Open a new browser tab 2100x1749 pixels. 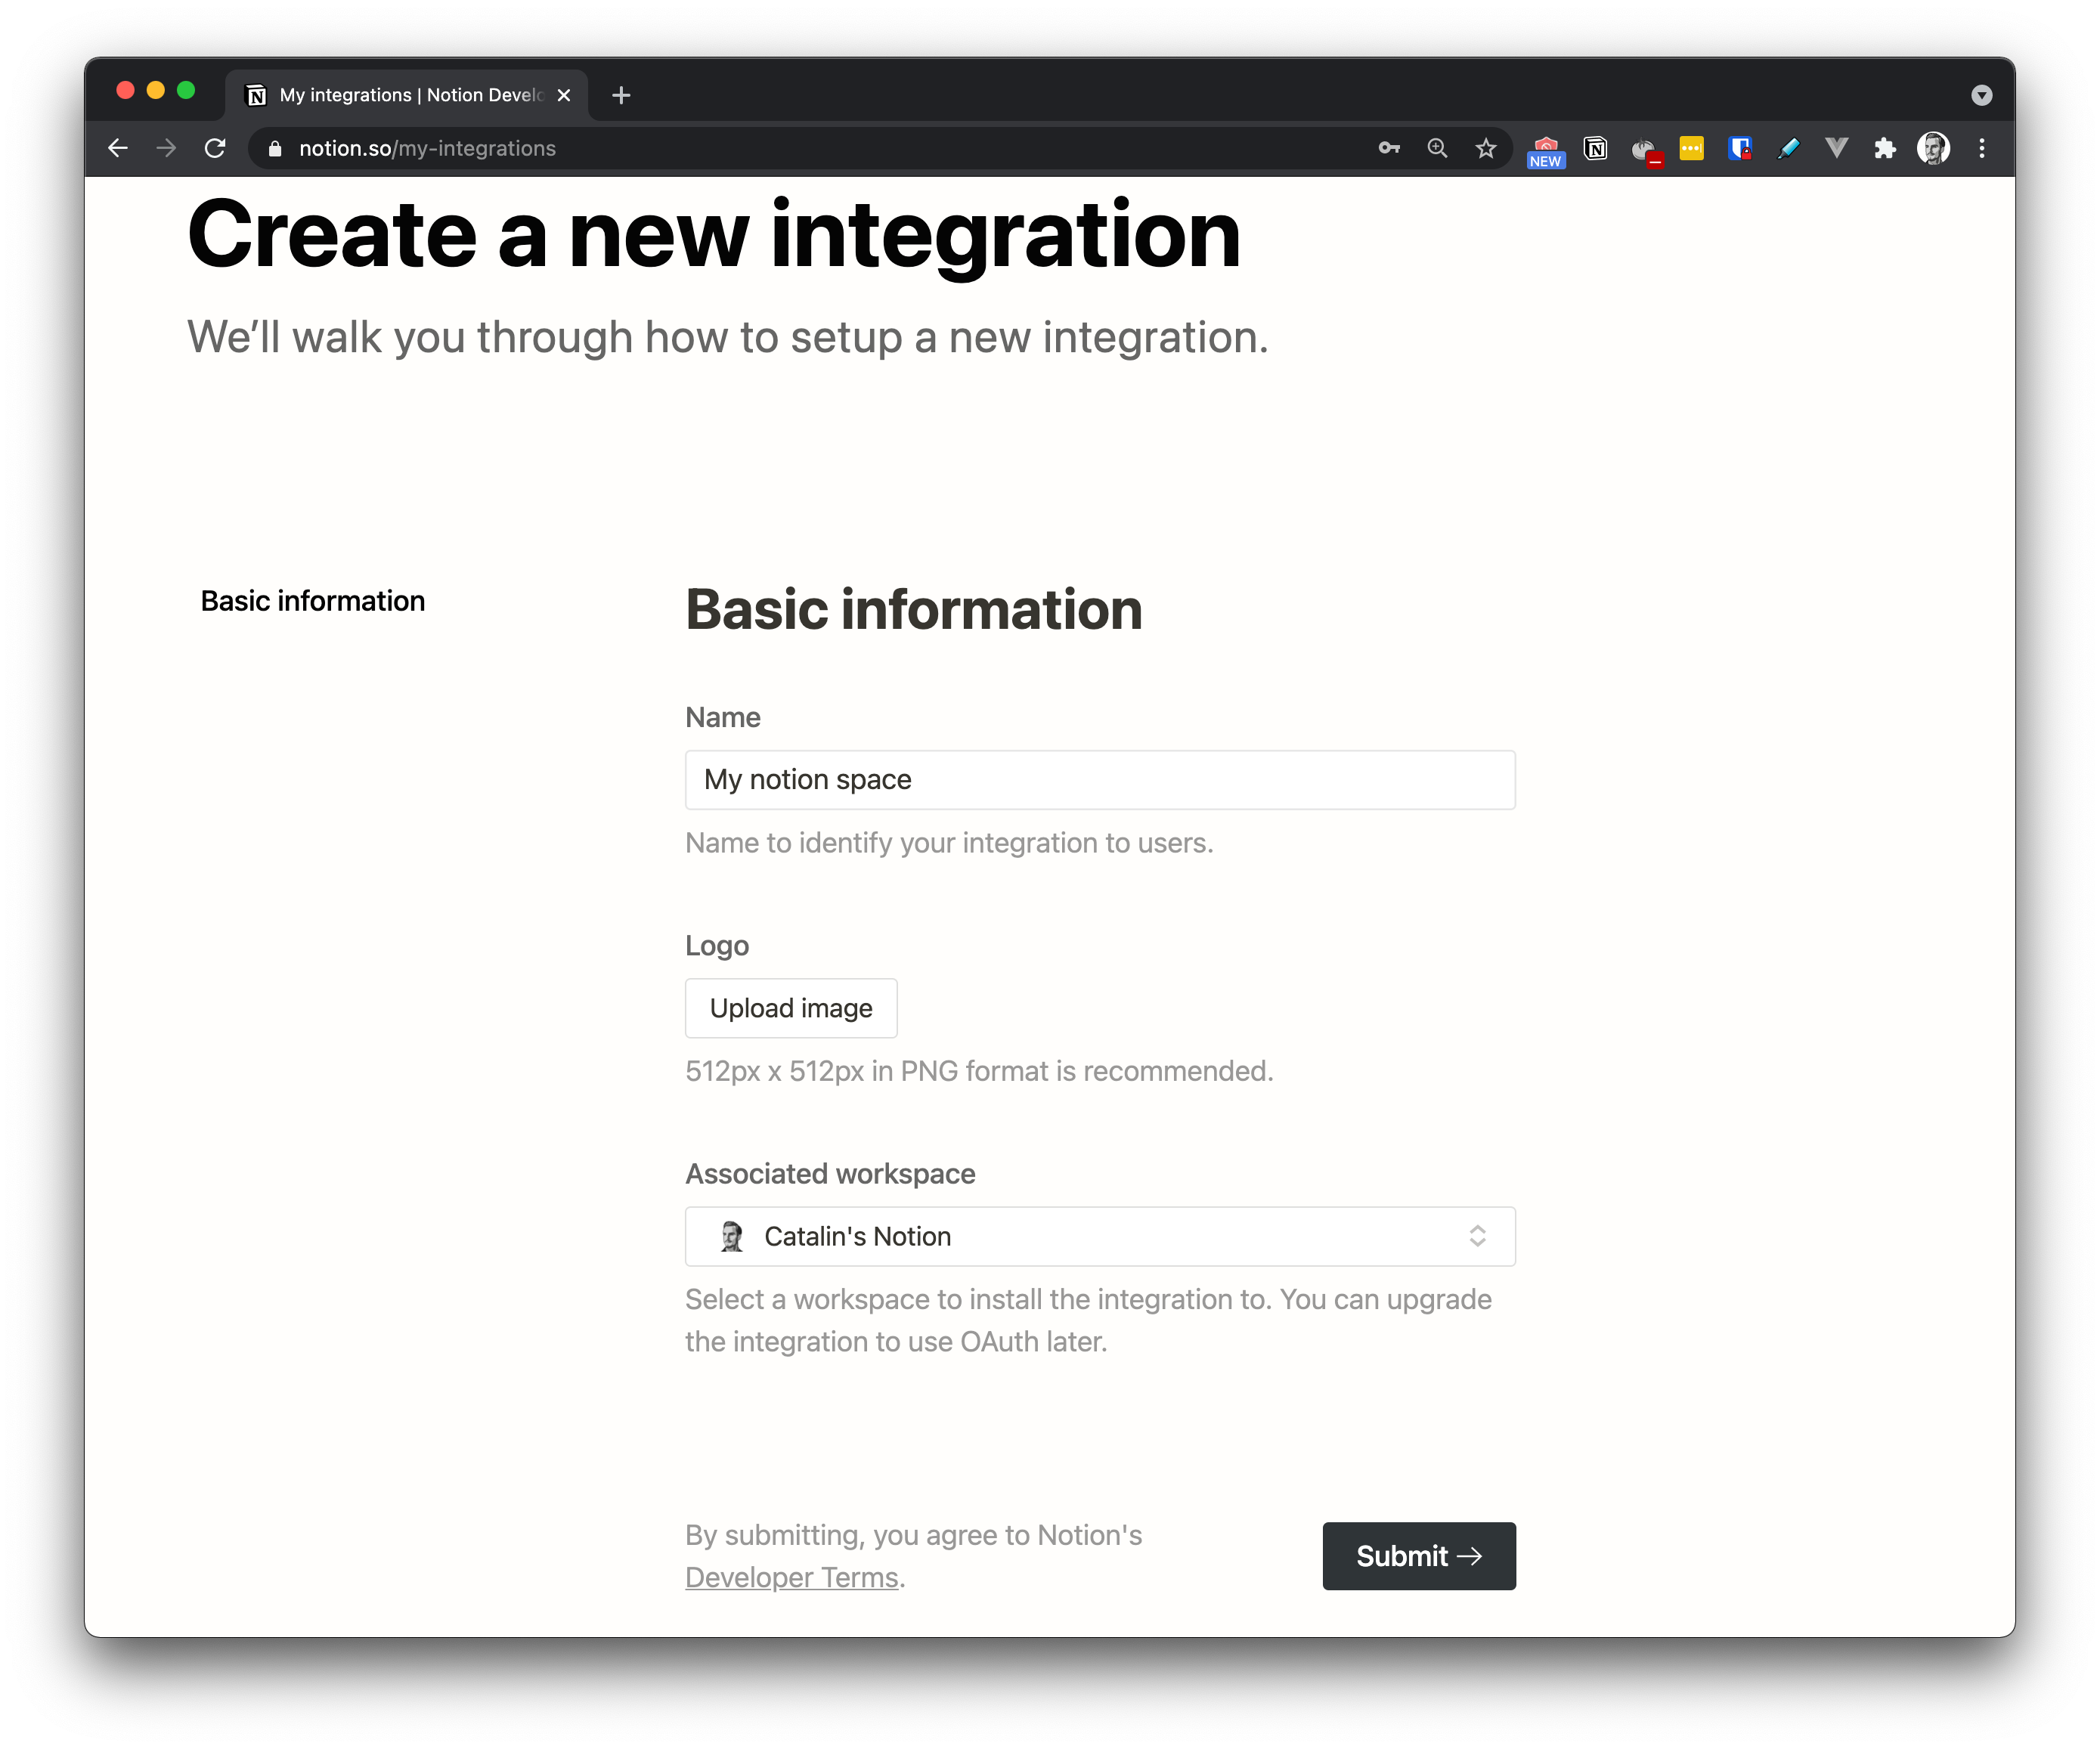[x=621, y=95]
